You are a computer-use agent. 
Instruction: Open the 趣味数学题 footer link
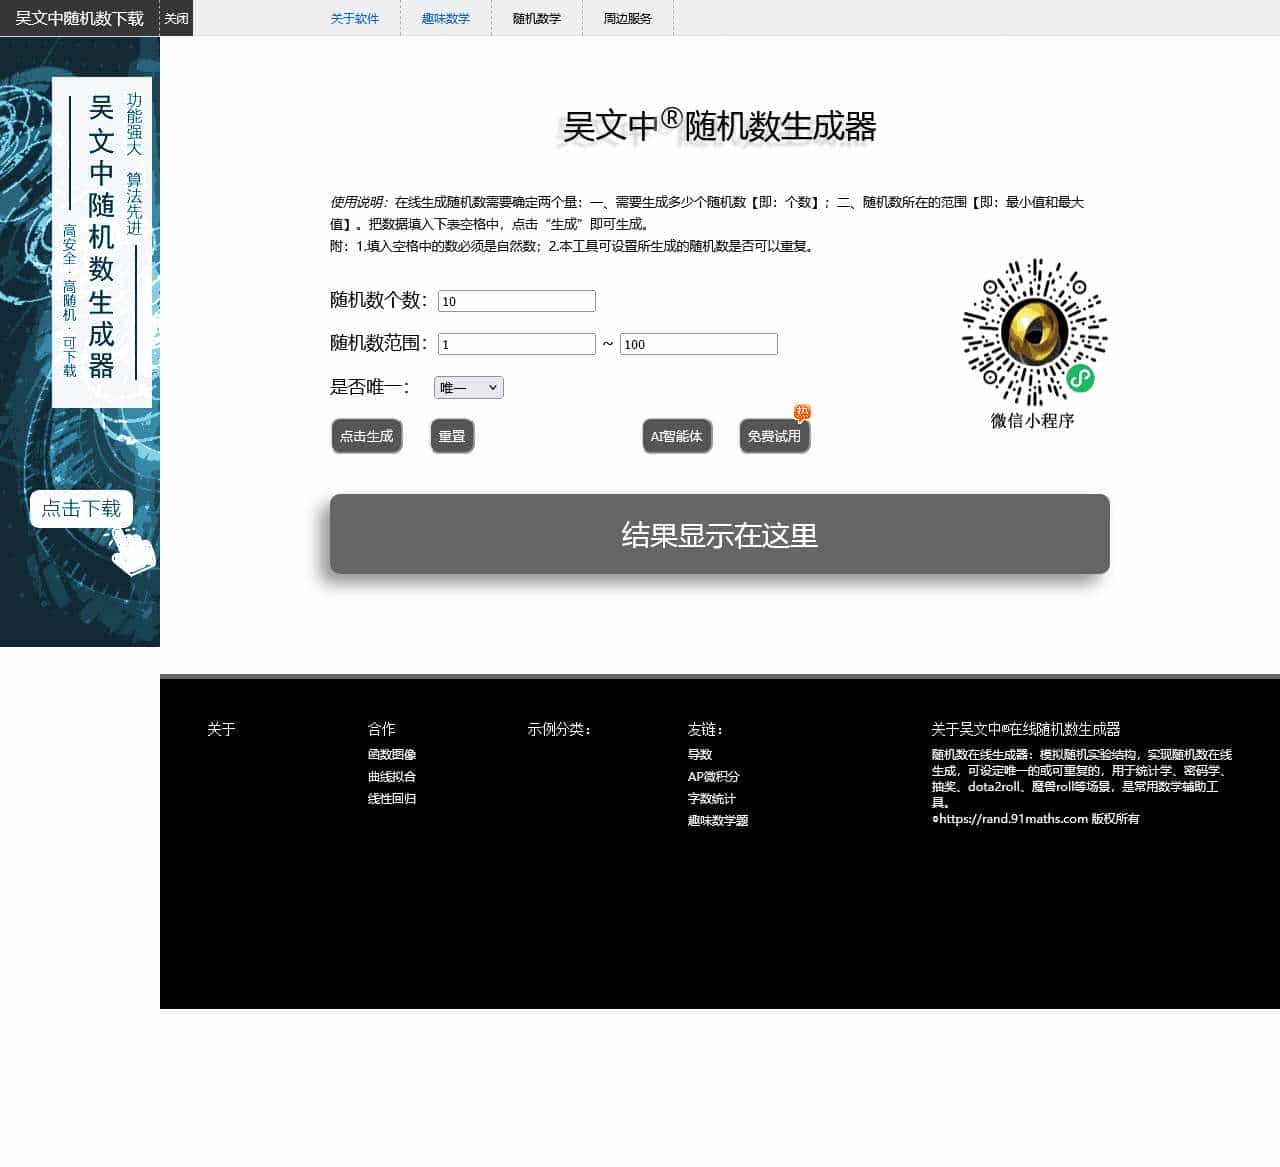click(x=718, y=820)
